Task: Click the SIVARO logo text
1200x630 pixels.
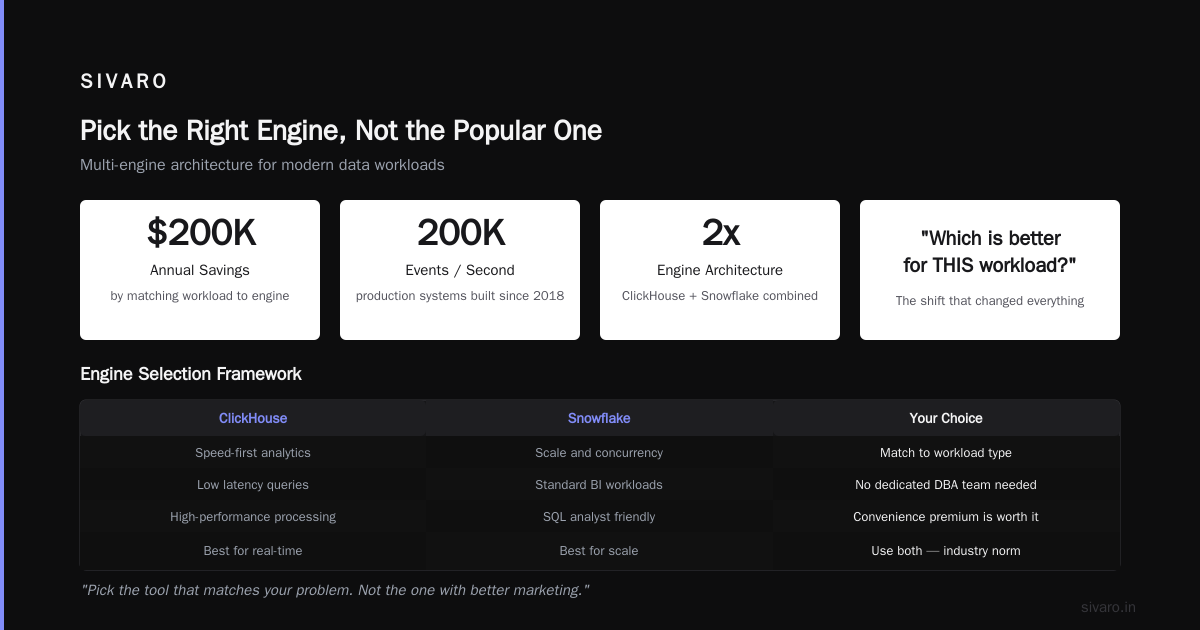Action: pyautogui.click(x=124, y=82)
